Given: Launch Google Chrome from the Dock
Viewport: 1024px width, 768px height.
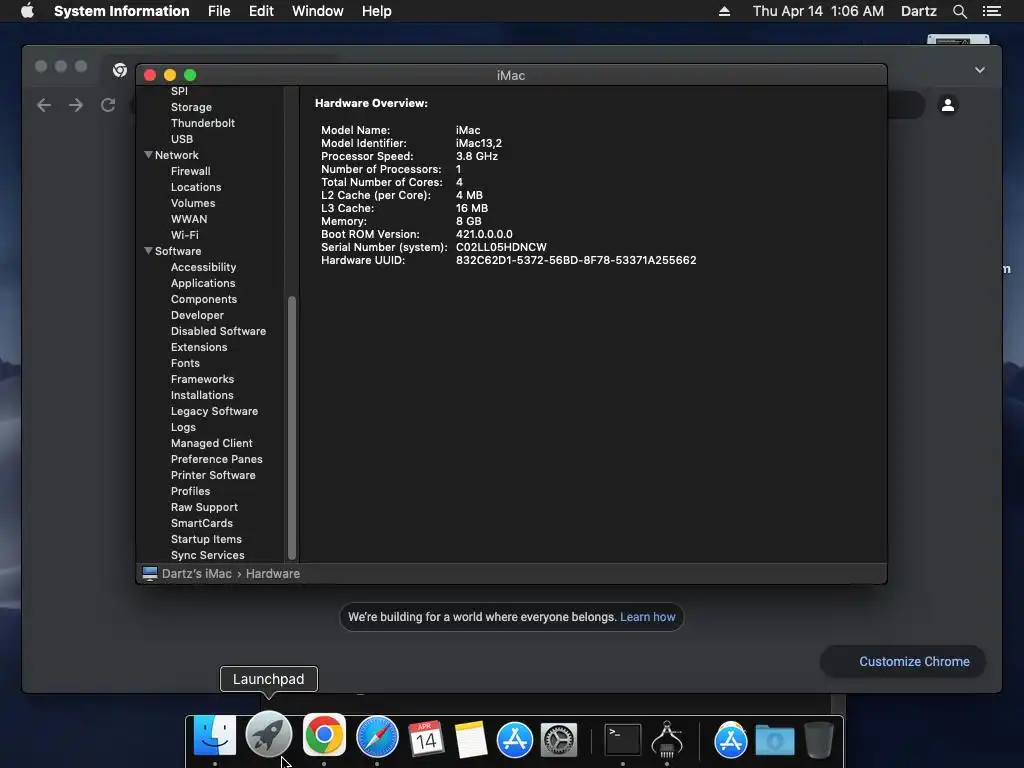Looking at the screenshot, I should pyautogui.click(x=324, y=735).
